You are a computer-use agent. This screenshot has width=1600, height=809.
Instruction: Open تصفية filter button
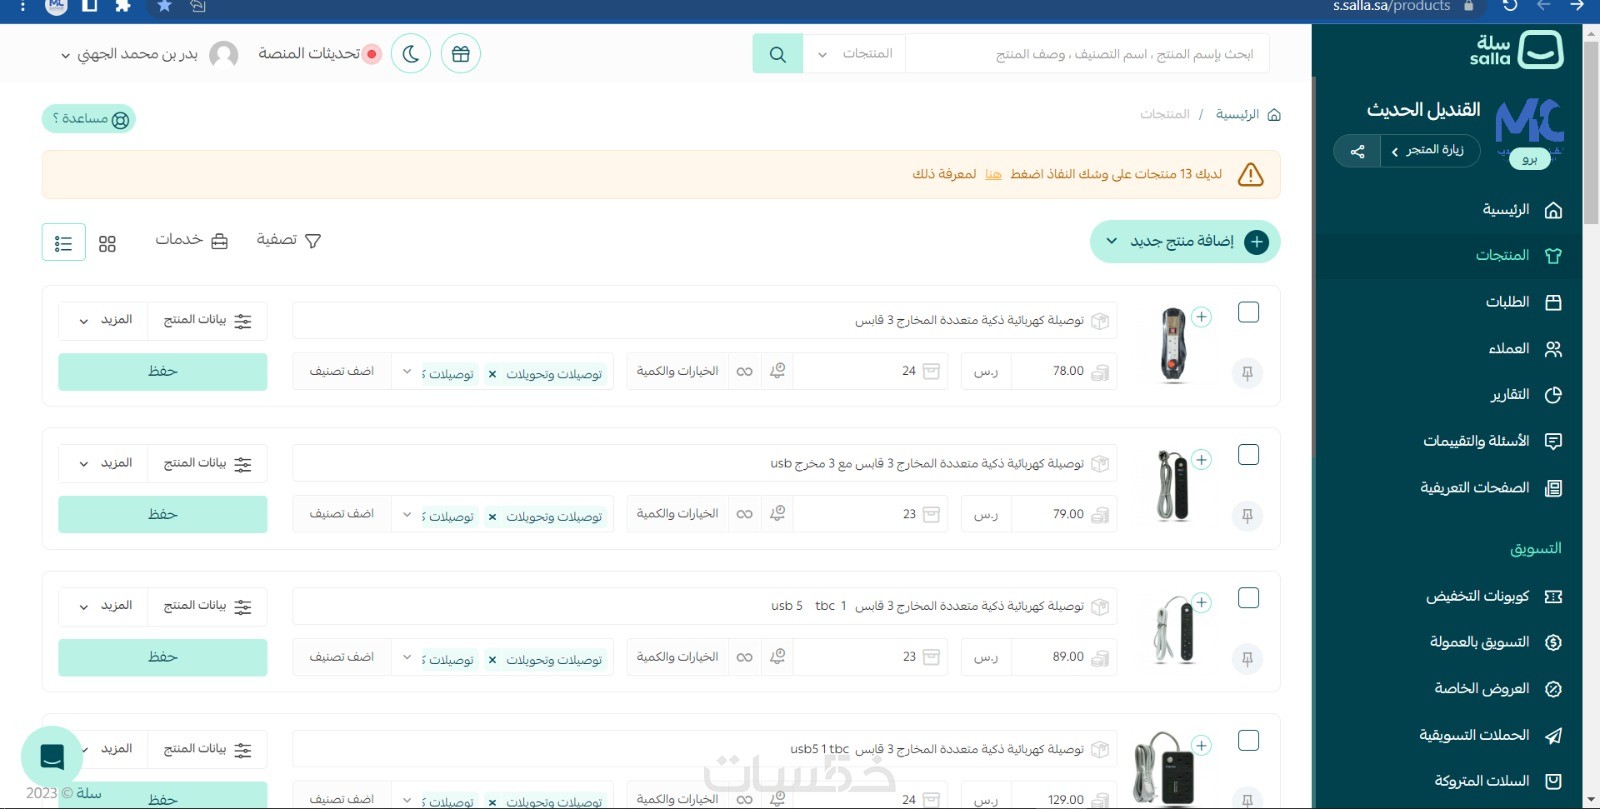pyautogui.click(x=288, y=240)
